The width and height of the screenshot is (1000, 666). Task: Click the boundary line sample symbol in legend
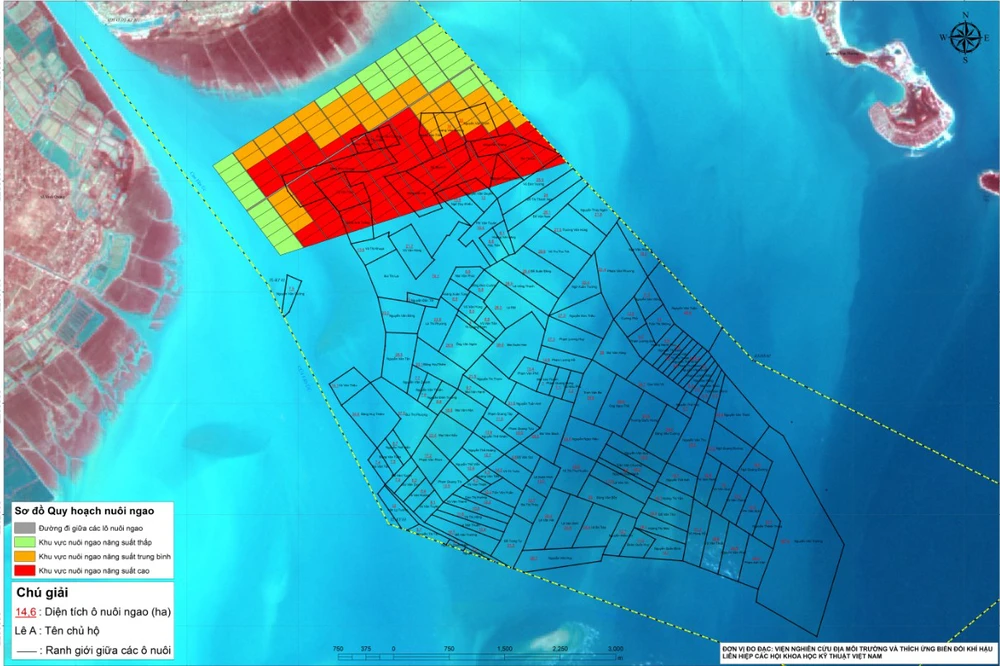pos(26,651)
